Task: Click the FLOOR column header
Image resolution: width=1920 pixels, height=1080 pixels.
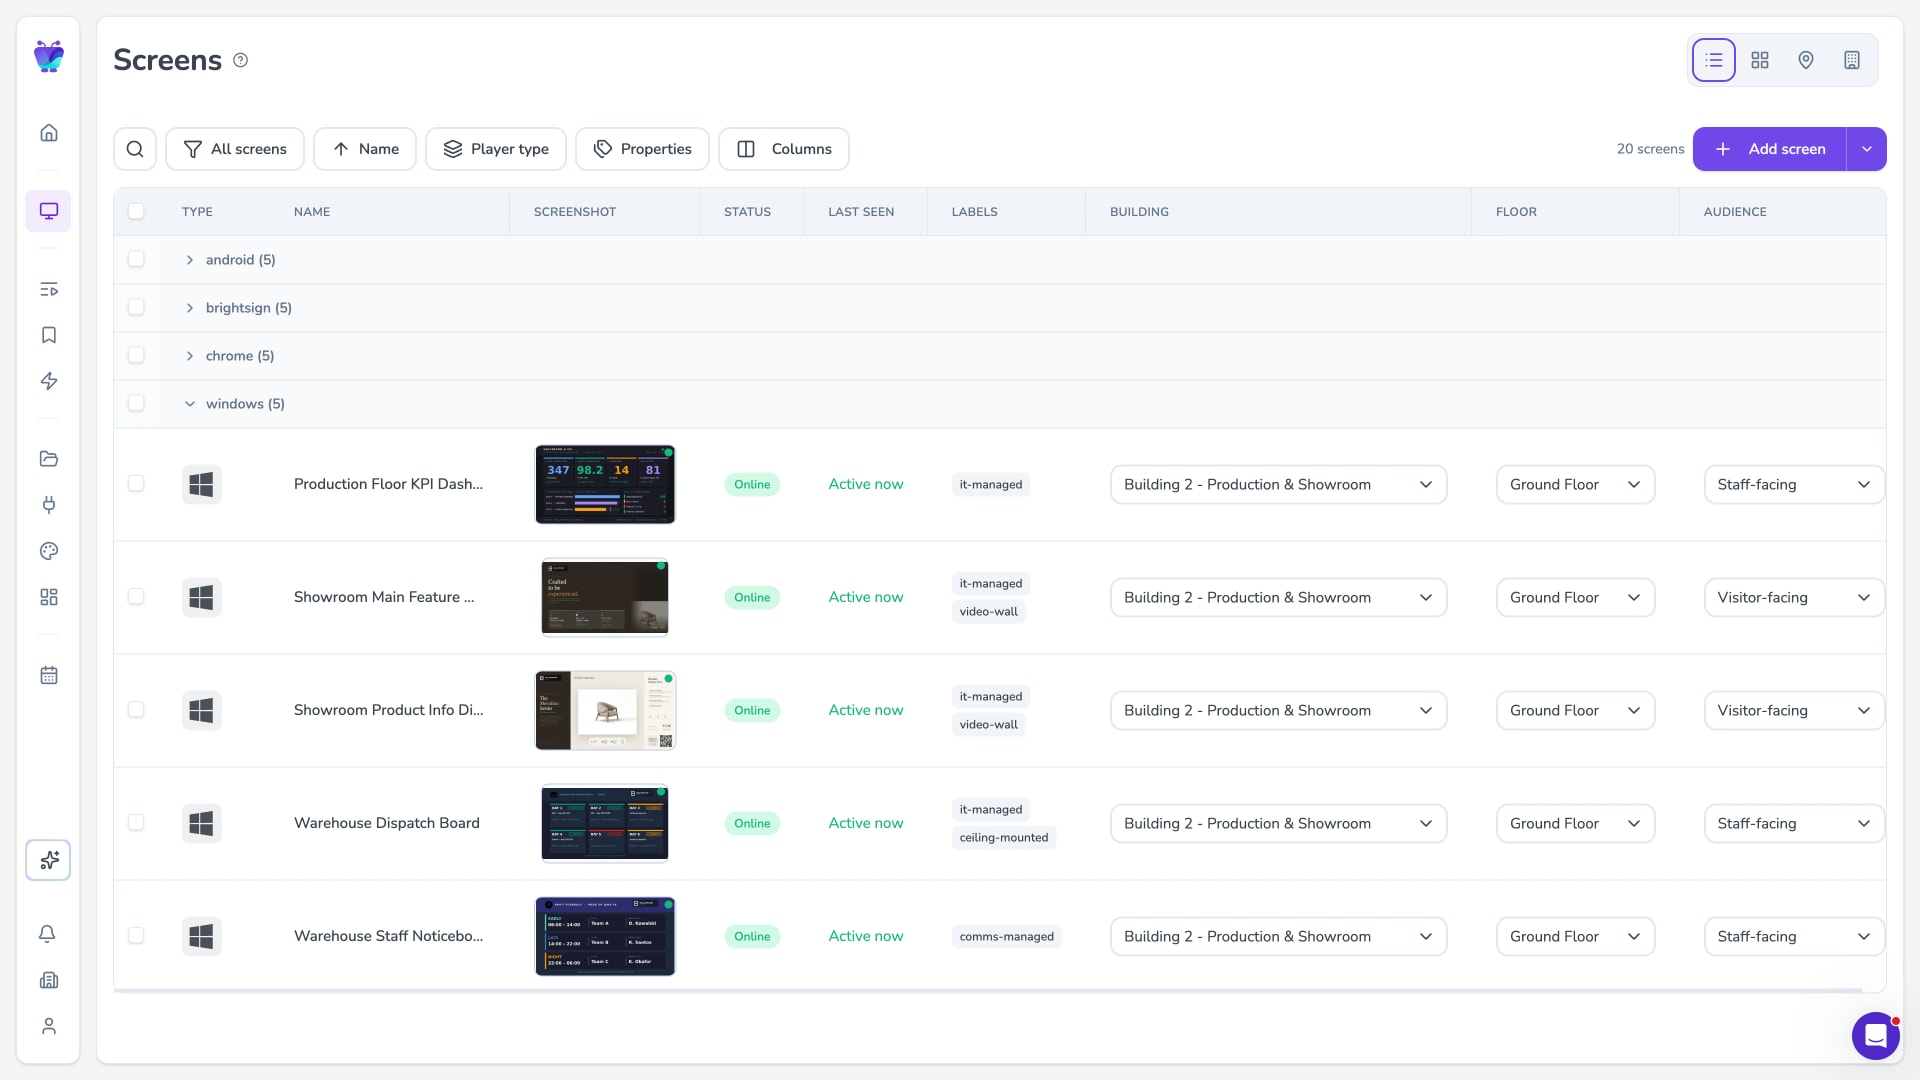Action: tap(1516, 212)
